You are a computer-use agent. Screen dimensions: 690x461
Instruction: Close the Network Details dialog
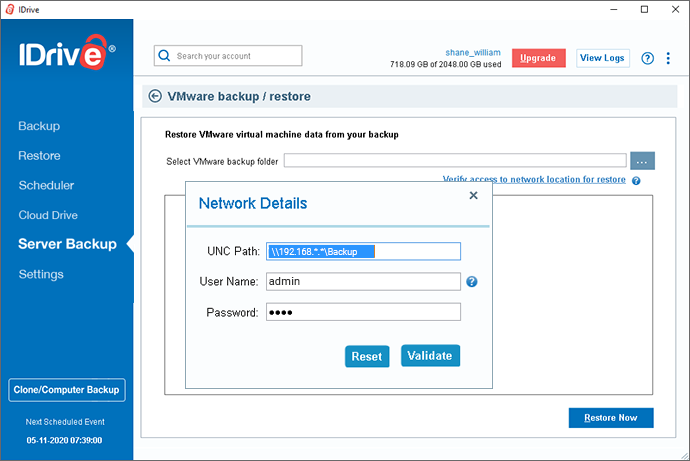click(473, 195)
